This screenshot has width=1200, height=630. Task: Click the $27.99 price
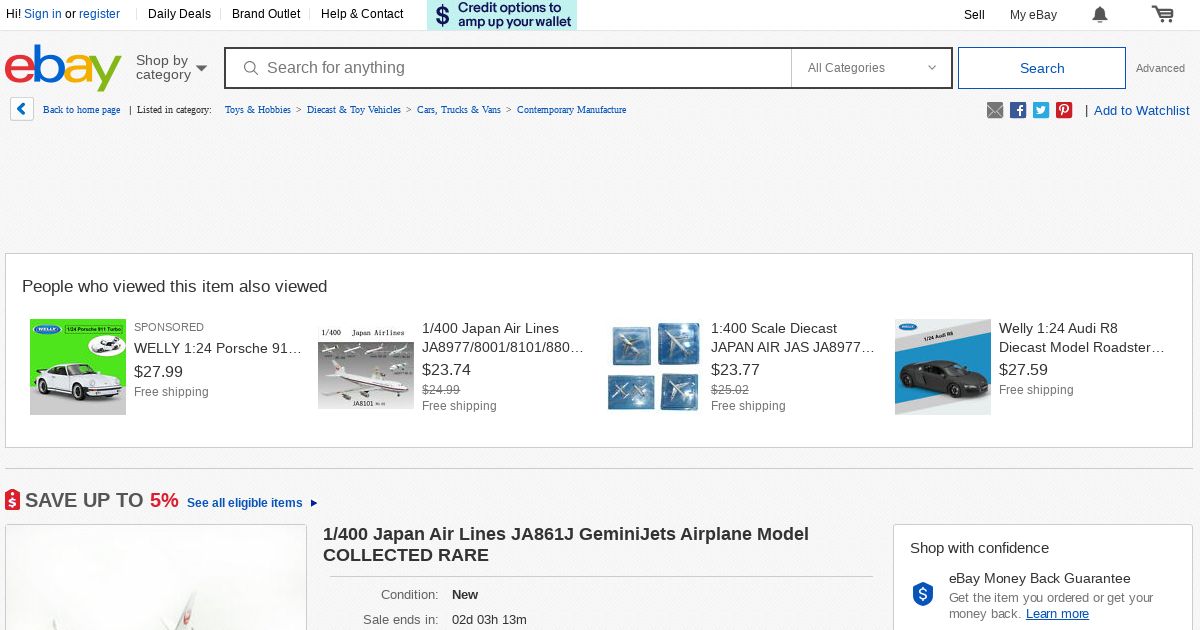(x=158, y=371)
